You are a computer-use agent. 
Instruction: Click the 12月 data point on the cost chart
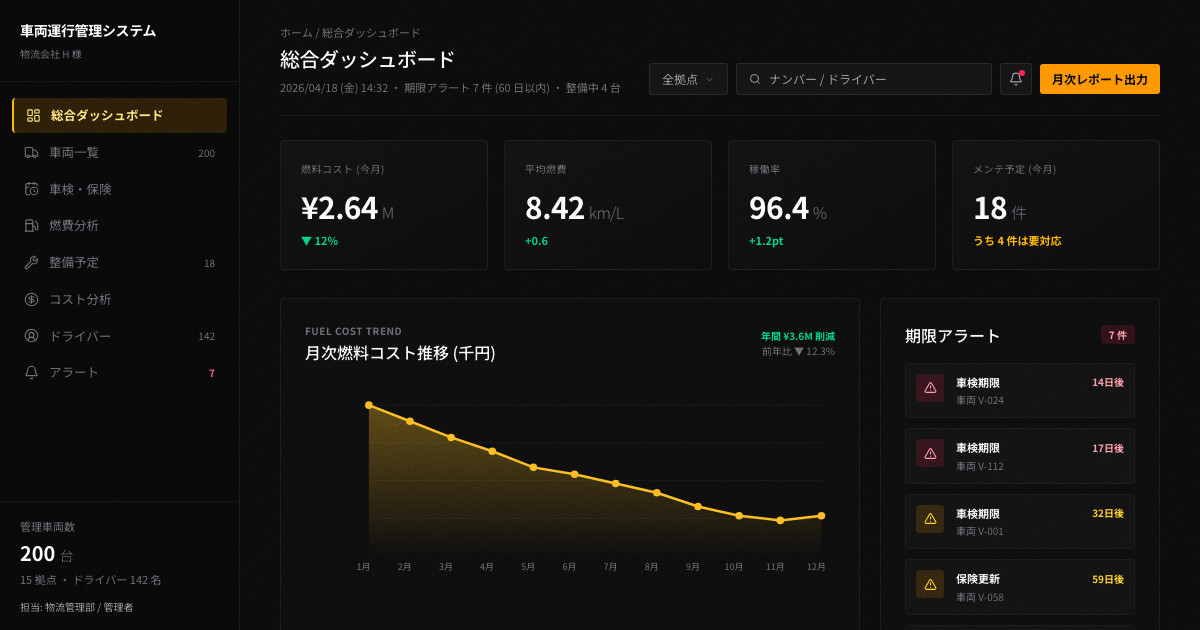click(x=820, y=515)
